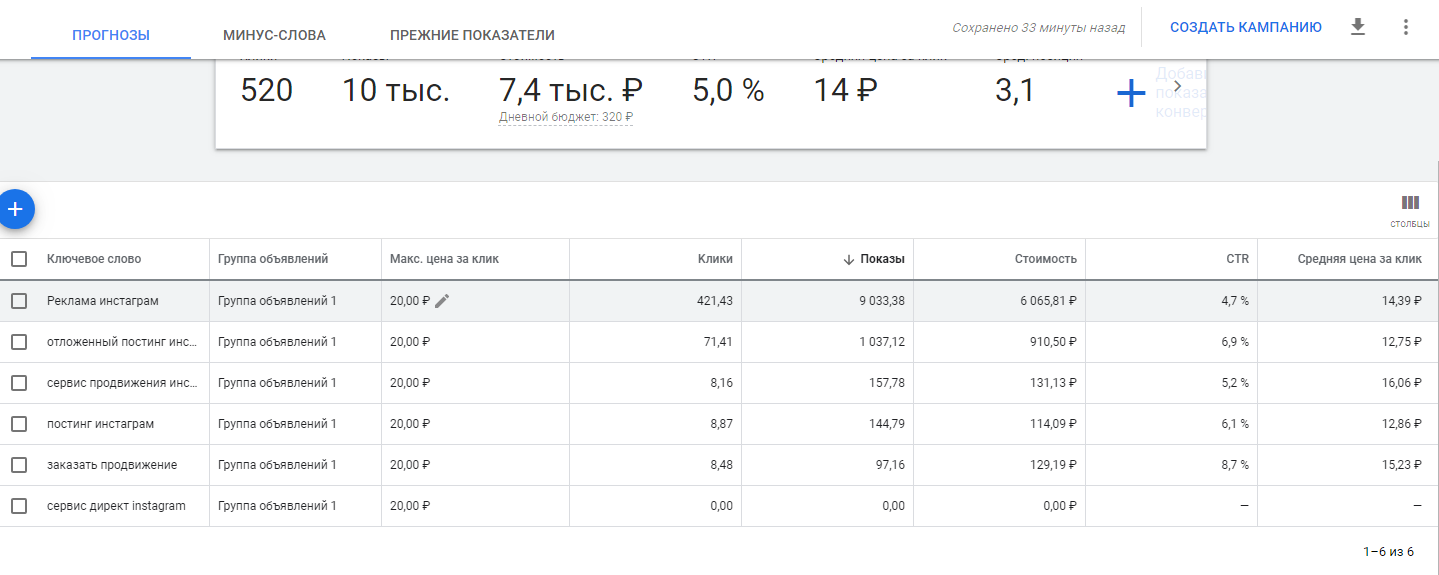Check the Реклама инстаграм row checkbox
The width and height of the screenshot is (1439, 575).
click(19, 301)
